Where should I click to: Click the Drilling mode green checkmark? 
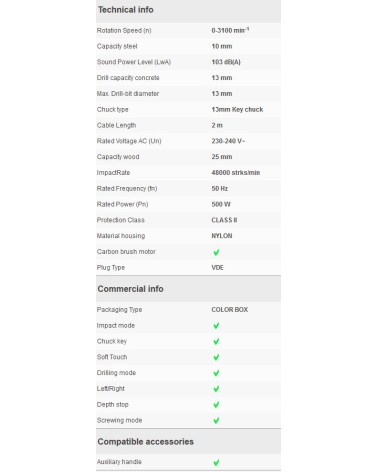pos(216,373)
